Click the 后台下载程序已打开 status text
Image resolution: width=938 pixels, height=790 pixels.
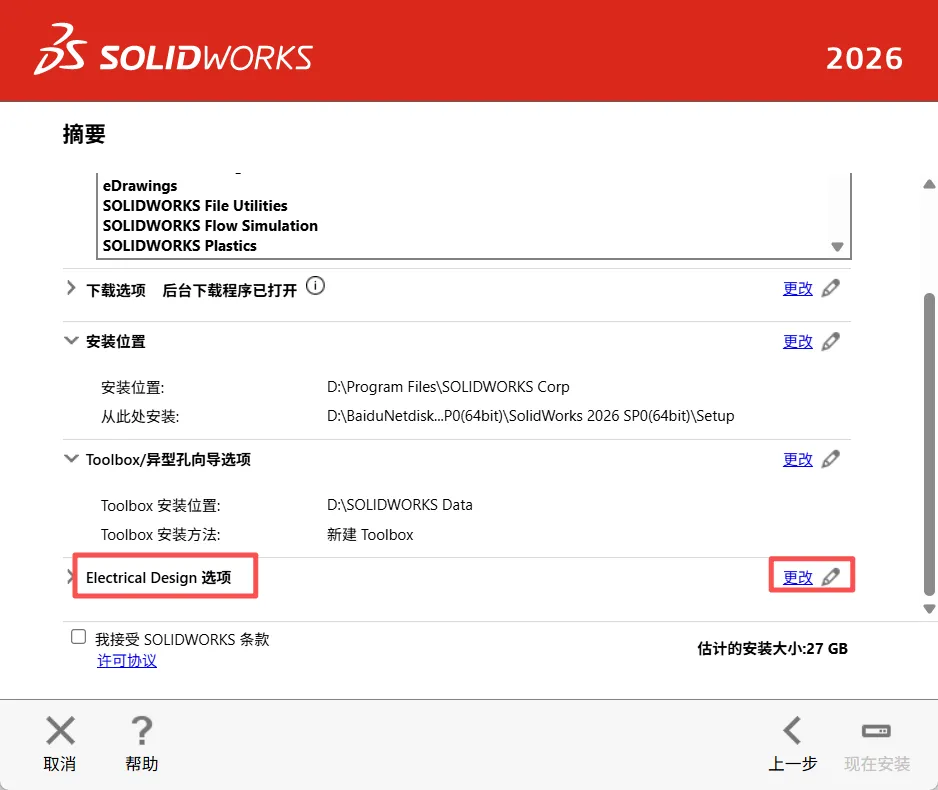coord(230,291)
